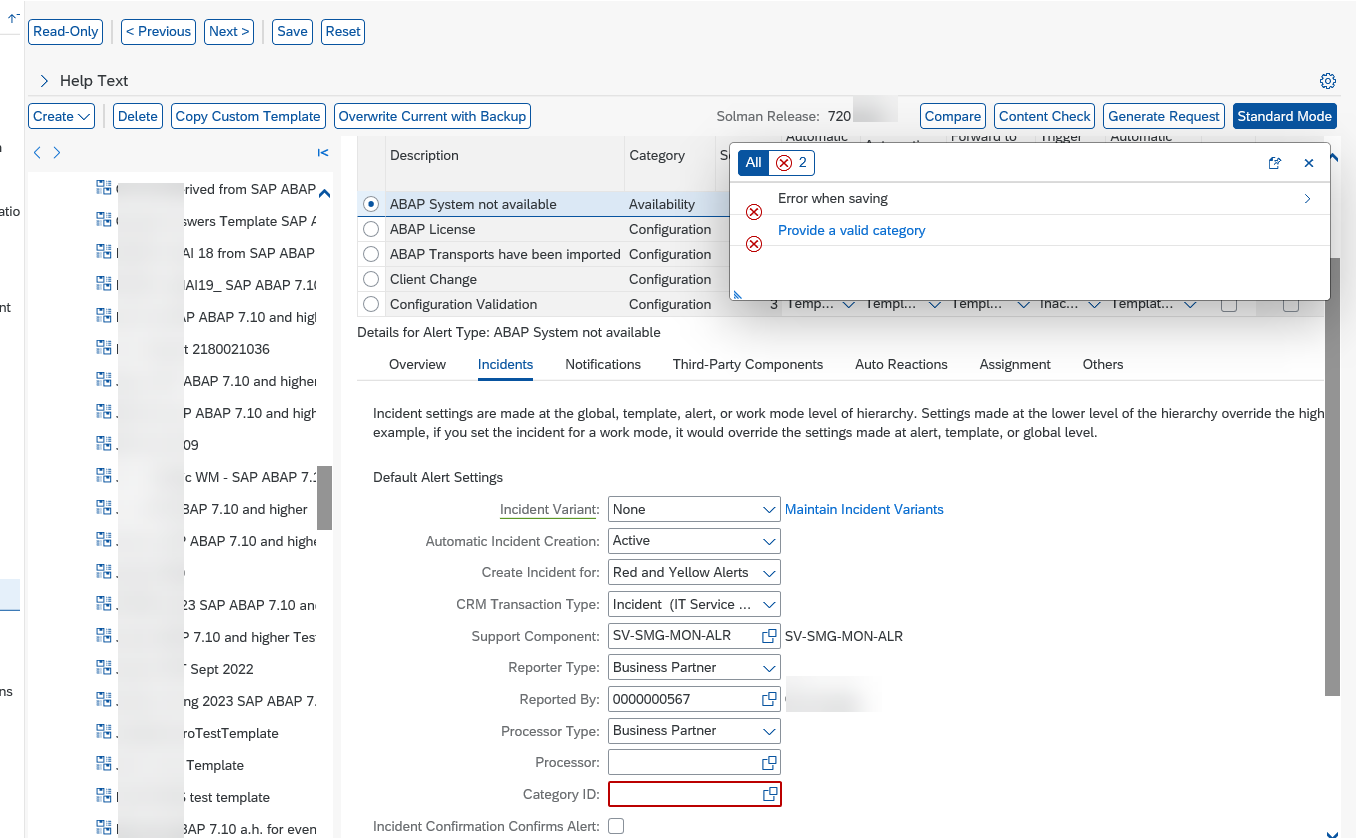Image resolution: width=1365 pixels, height=839 pixels.
Task: Click Overwrite Current with Backup
Action: [x=432, y=116]
